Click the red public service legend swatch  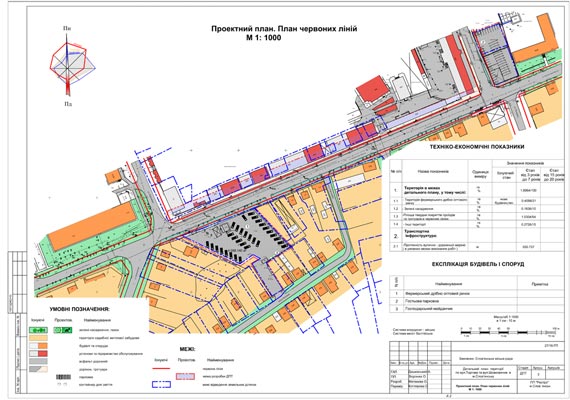38,353
